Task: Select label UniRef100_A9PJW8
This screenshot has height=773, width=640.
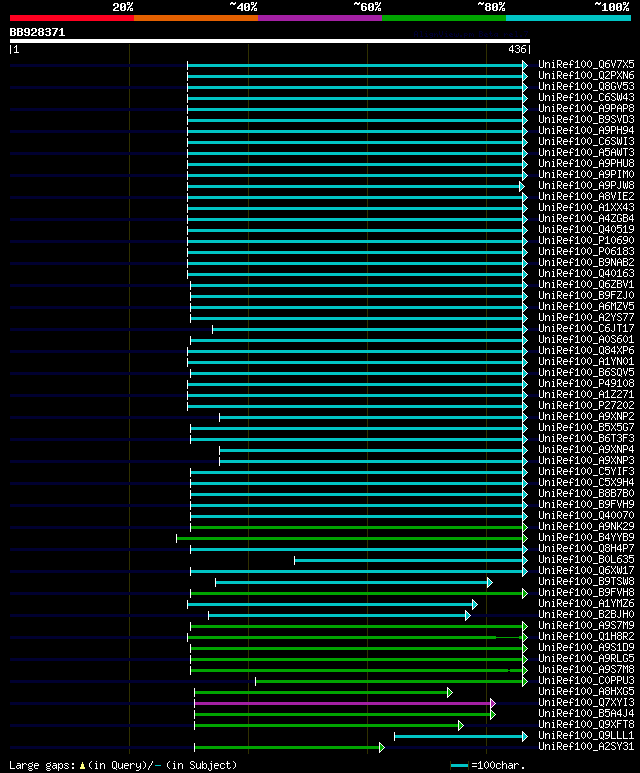Action: [586, 186]
